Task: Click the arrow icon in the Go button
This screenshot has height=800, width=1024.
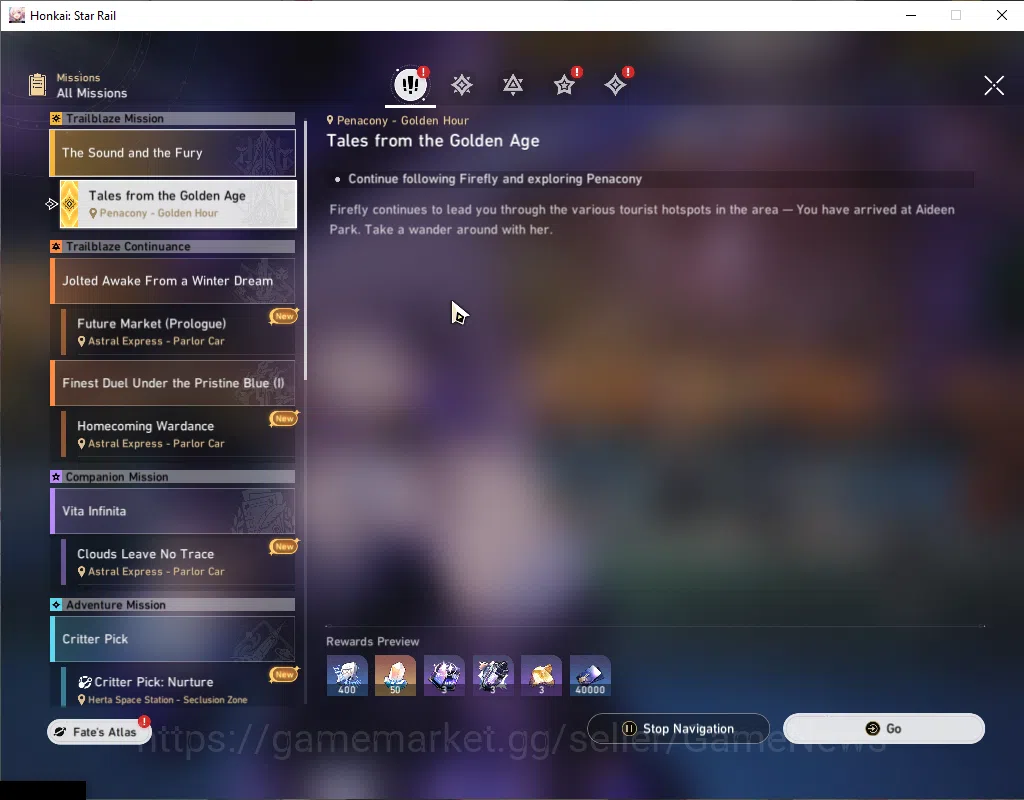Action: (872, 729)
